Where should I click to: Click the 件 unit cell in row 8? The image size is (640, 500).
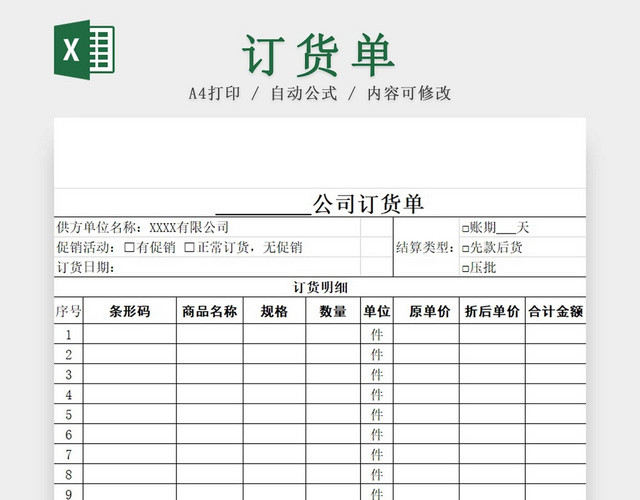(377, 474)
